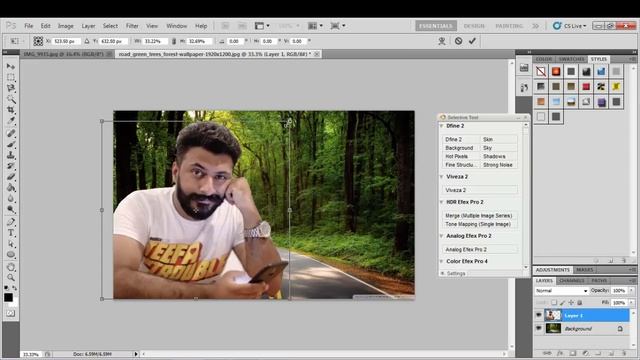Open the File menu

(x=29, y=26)
